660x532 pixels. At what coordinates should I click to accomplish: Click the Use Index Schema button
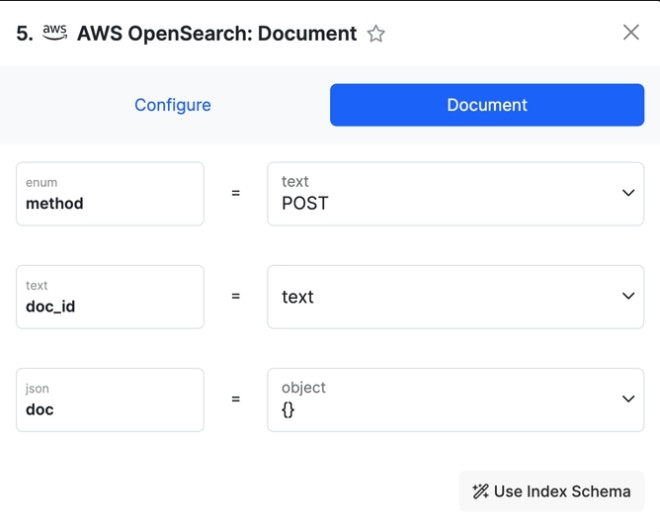[551, 491]
